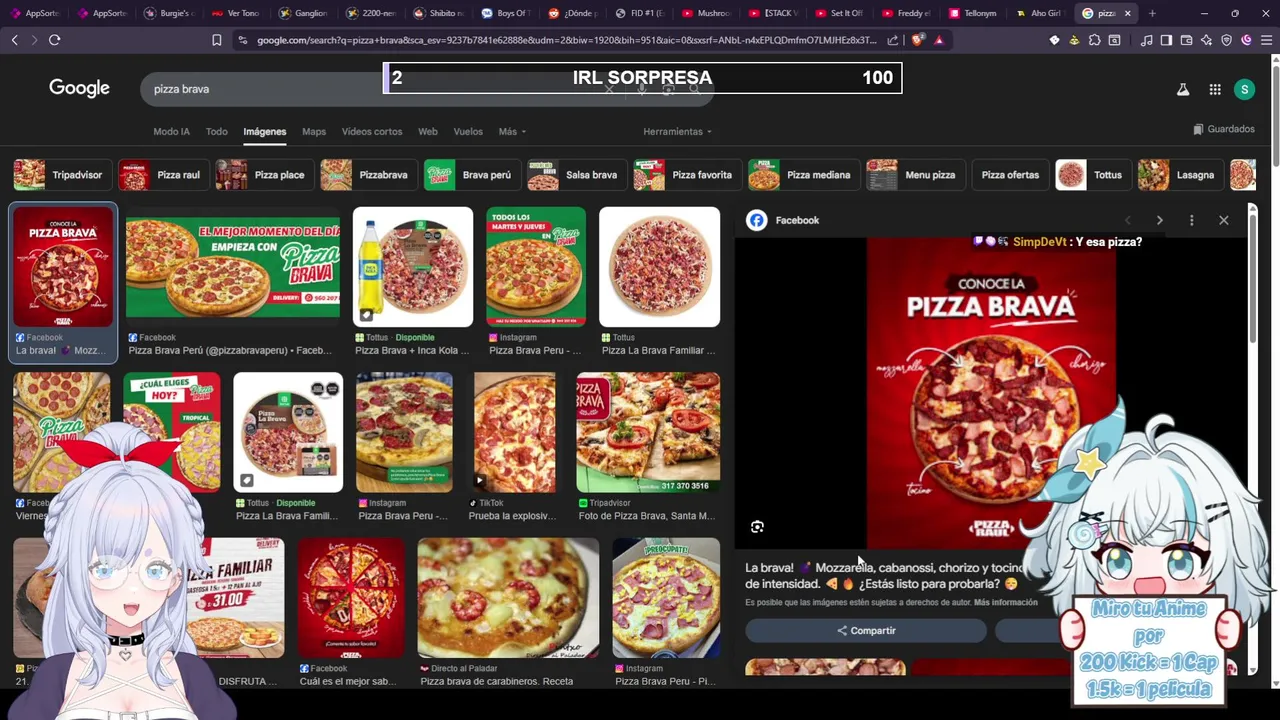Open the browser extensions puzzle icon
This screenshot has height=720, width=1280.
pyautogui.click(x=1094, y=40)
